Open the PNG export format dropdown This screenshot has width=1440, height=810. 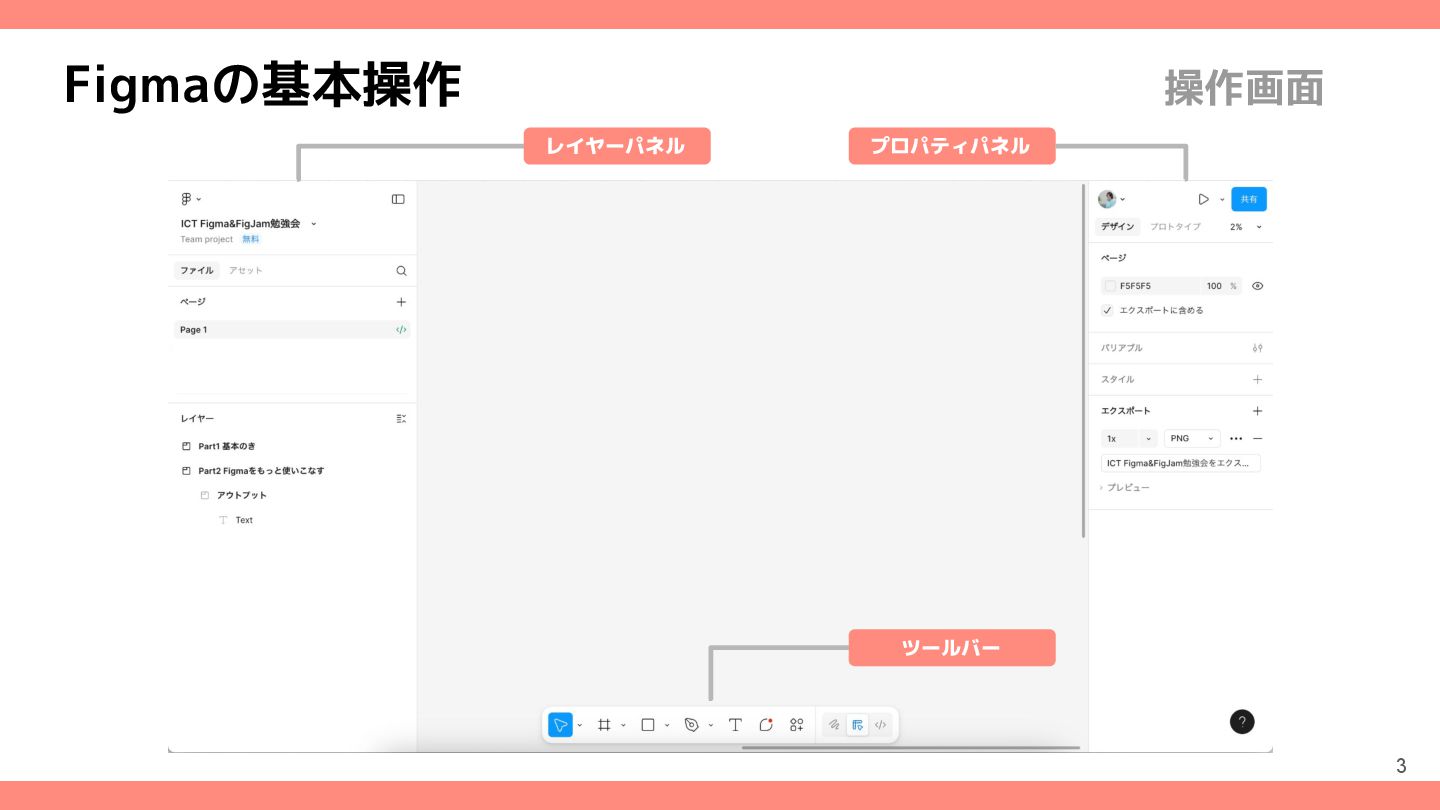point(1192,439)
